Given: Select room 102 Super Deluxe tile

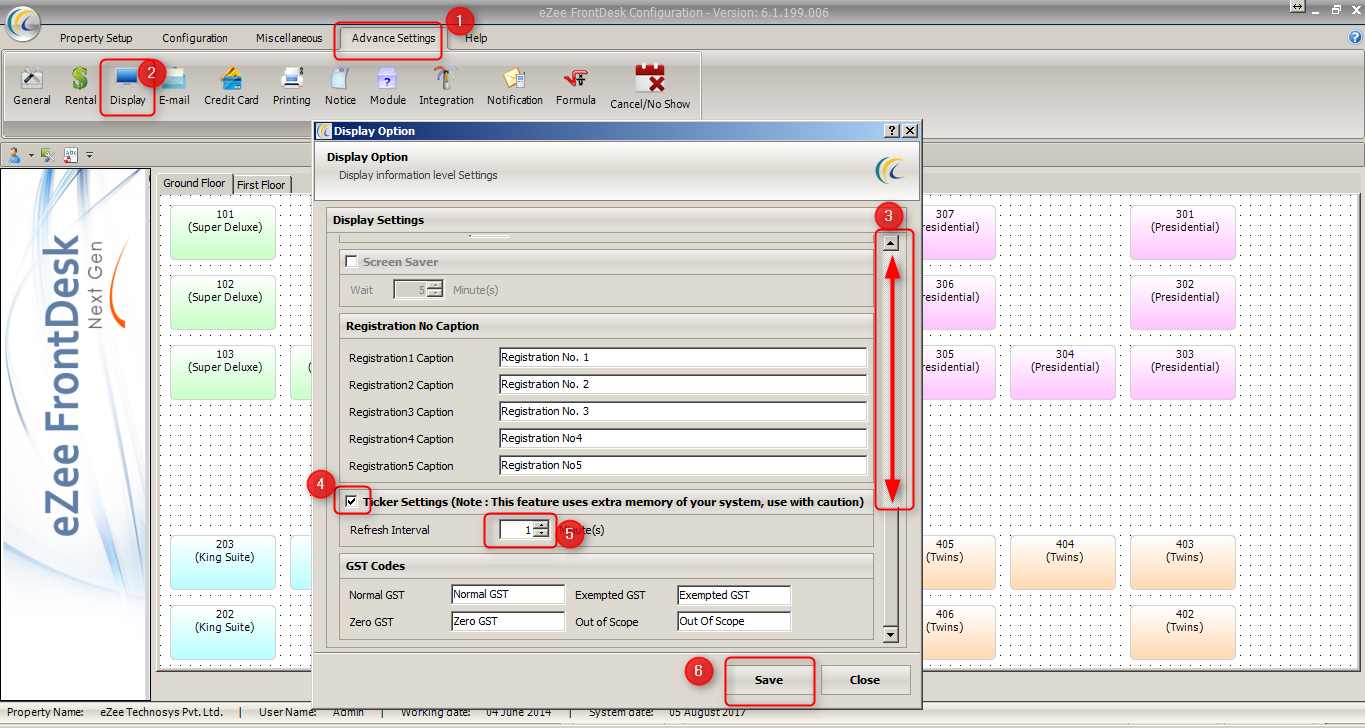Looking at the screenshot, I should 224,302.
